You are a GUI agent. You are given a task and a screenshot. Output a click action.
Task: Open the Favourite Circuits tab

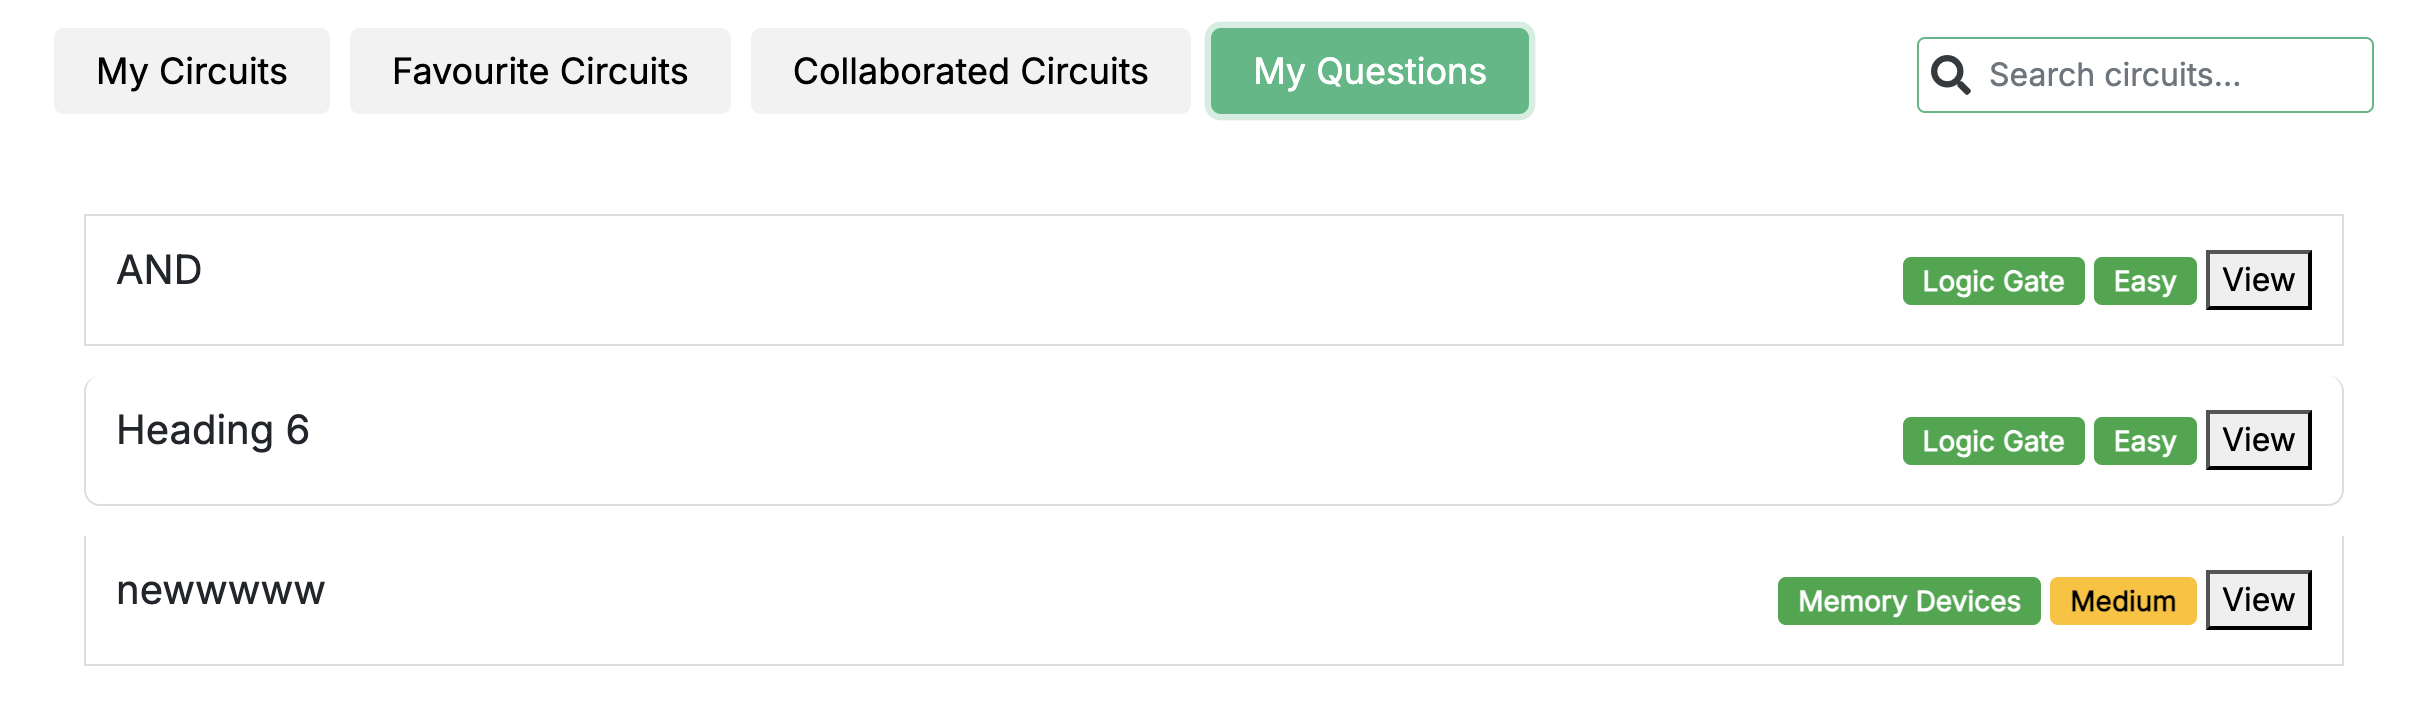pos(540,71)
